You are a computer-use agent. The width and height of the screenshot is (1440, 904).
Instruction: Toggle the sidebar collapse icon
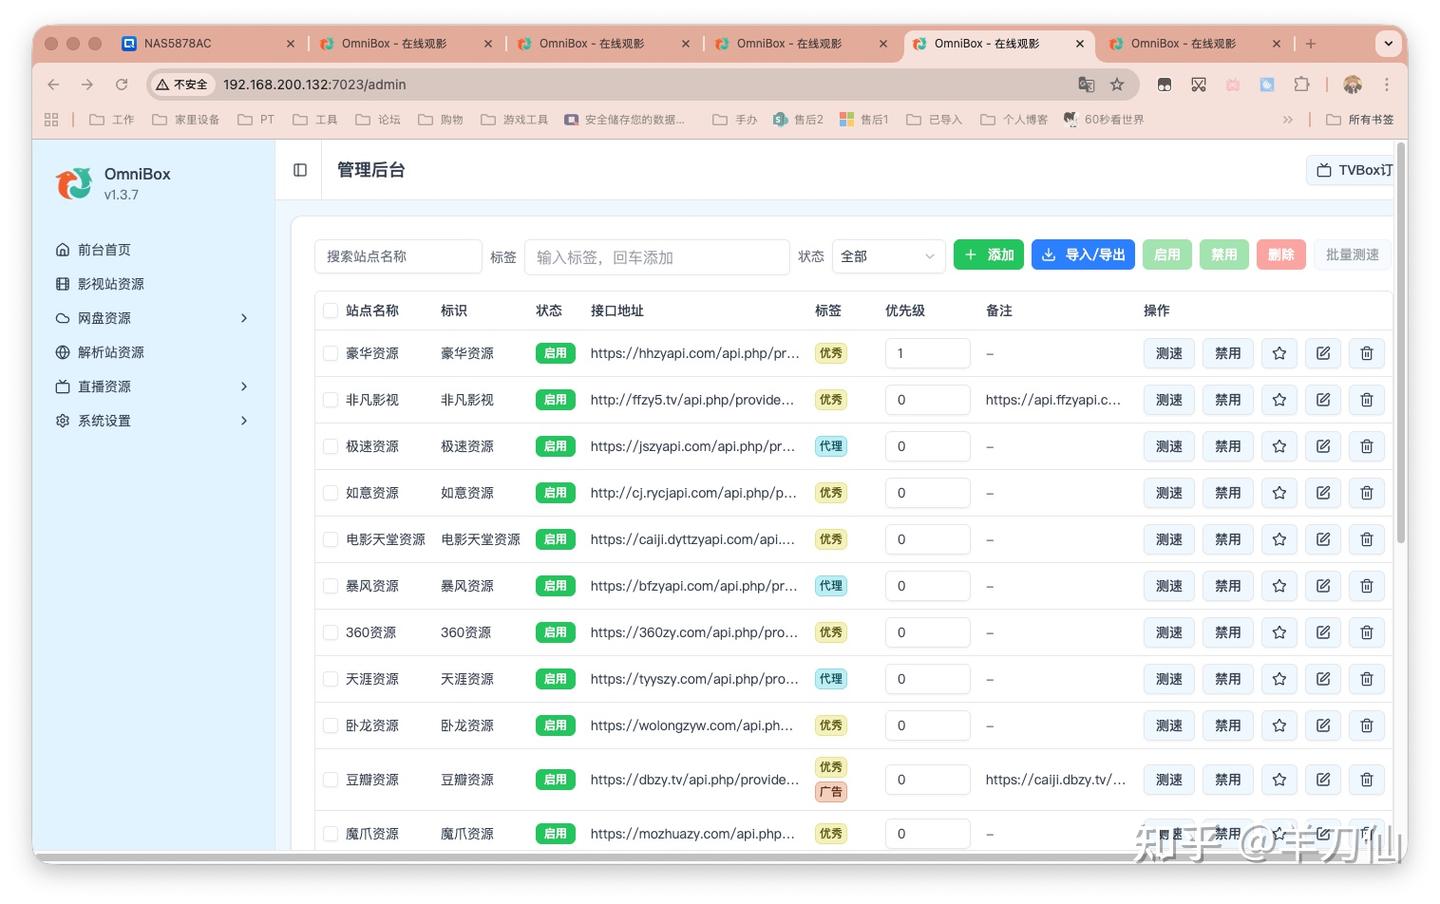click(x=300, y=170)
